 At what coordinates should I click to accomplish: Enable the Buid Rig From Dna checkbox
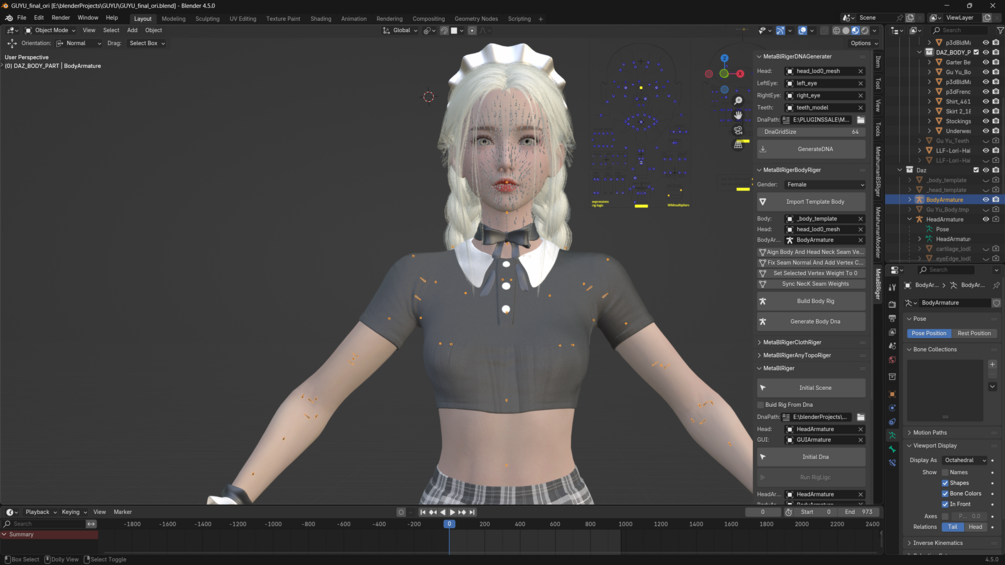pyautogui.click(x=761, y=405)
